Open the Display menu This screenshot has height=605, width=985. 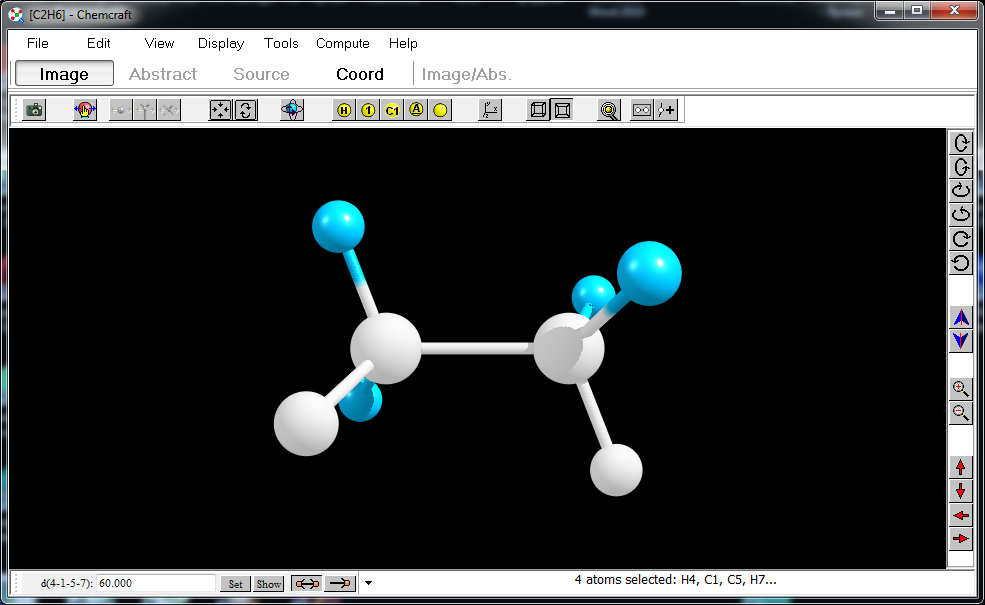coord(221,43)
